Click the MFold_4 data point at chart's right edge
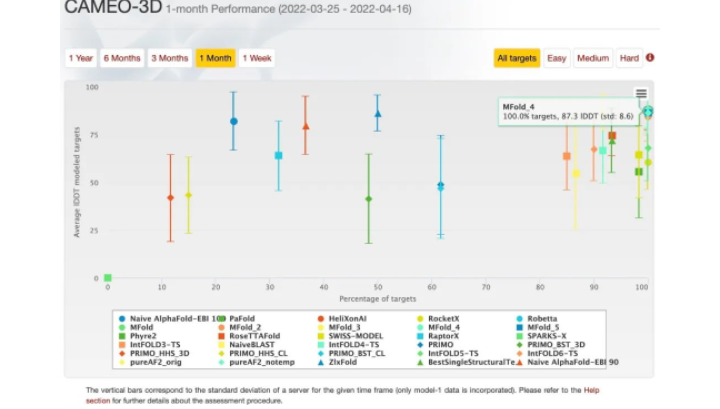This screenshot has height=409, width=720. pyautogui.click(x=648, y=111)
